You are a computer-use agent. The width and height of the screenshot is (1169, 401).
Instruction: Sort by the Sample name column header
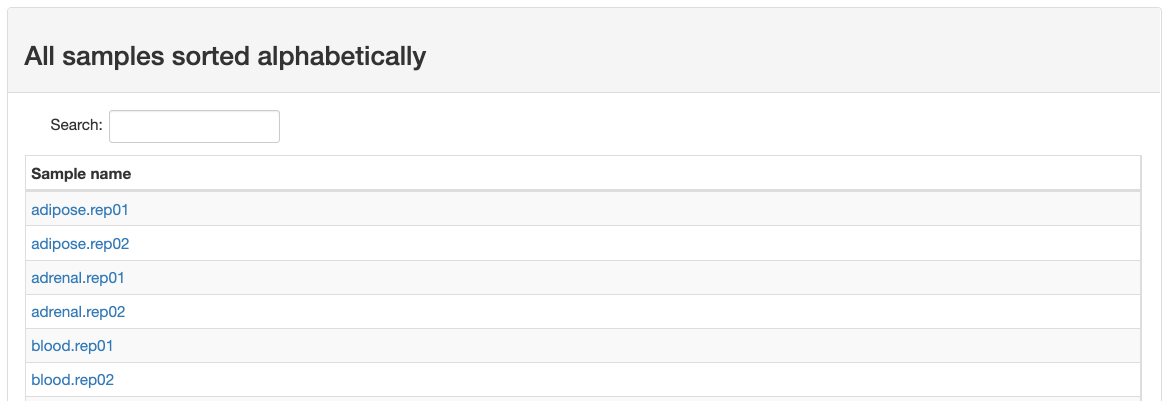click(81, 174)
